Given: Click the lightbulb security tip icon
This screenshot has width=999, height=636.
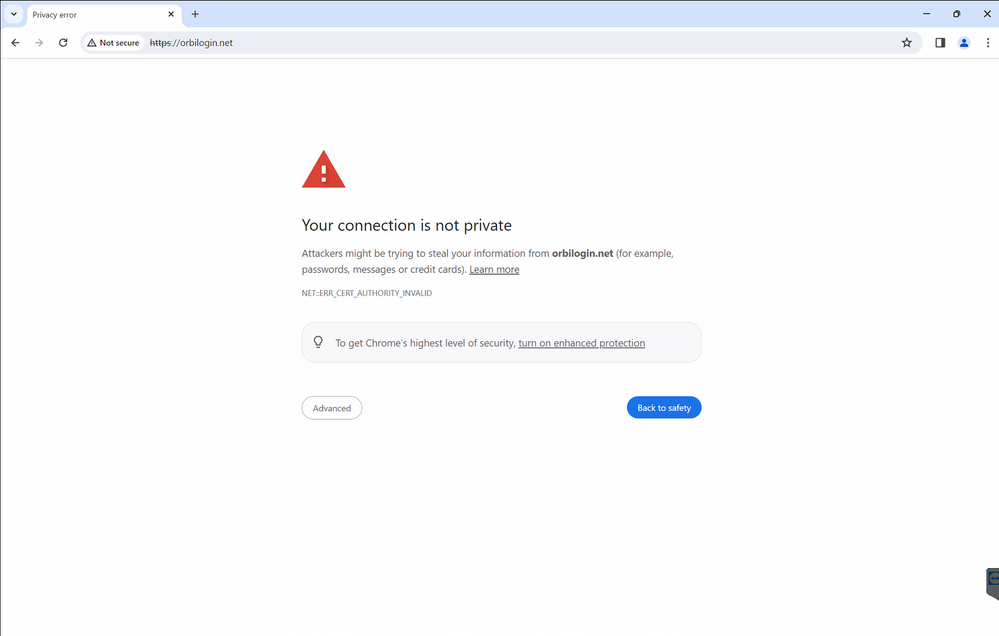Looking at the screenshot, I should coord(318,342).
